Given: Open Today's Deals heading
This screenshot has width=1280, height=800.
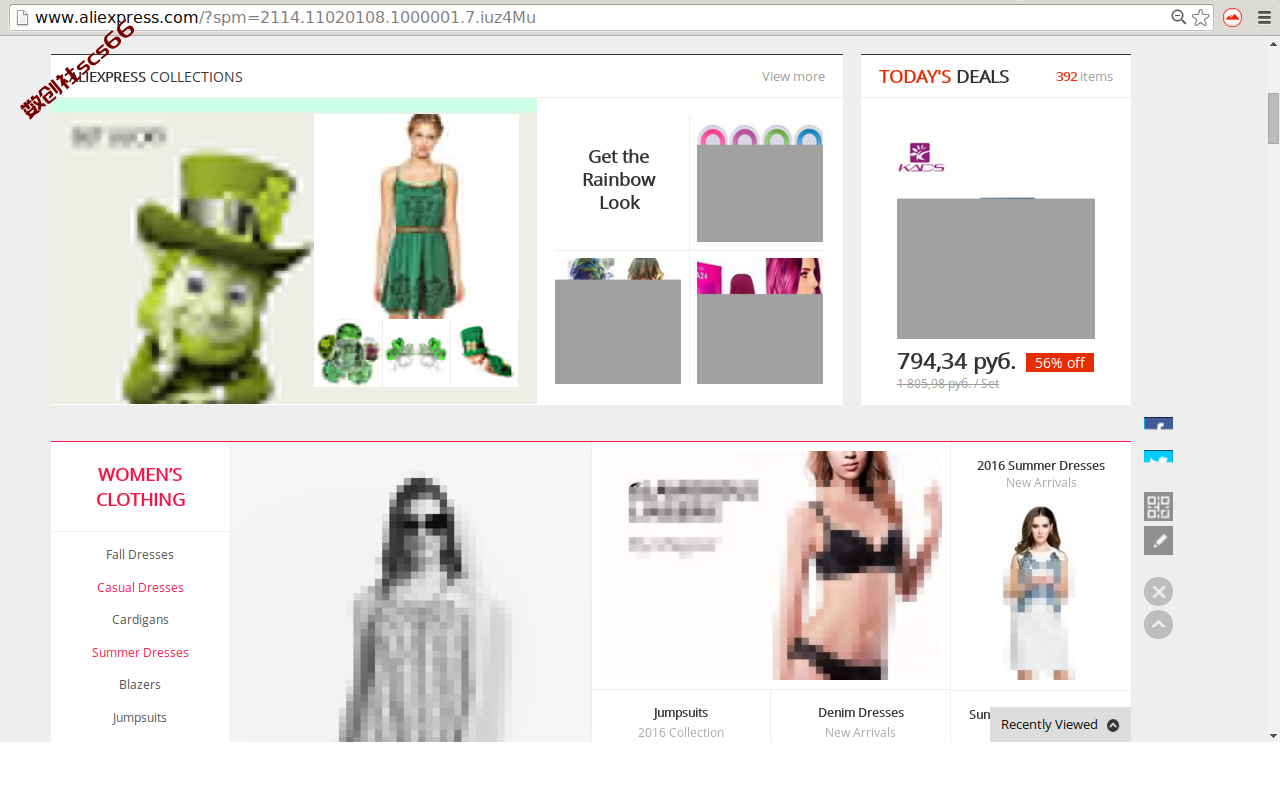Looking at the screenshot, I should pyautogui.click(x=944, y=77).
